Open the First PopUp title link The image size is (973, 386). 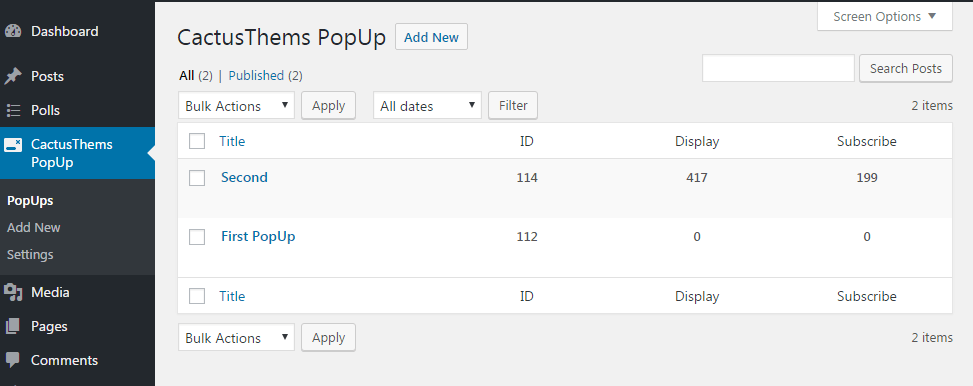click(x=258, y=236)
